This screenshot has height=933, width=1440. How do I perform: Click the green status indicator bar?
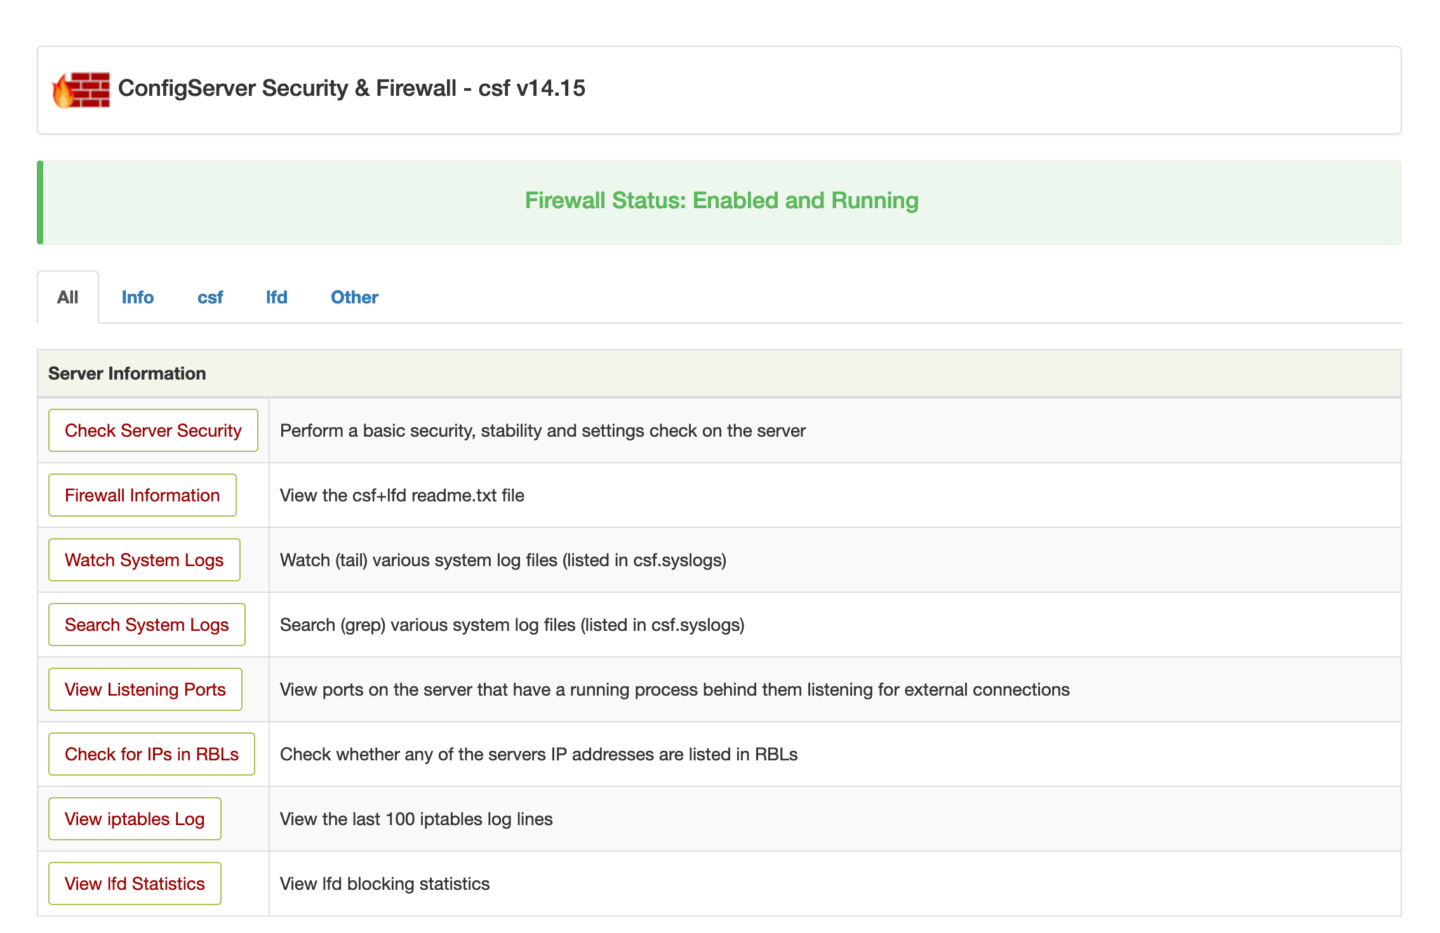41,201
